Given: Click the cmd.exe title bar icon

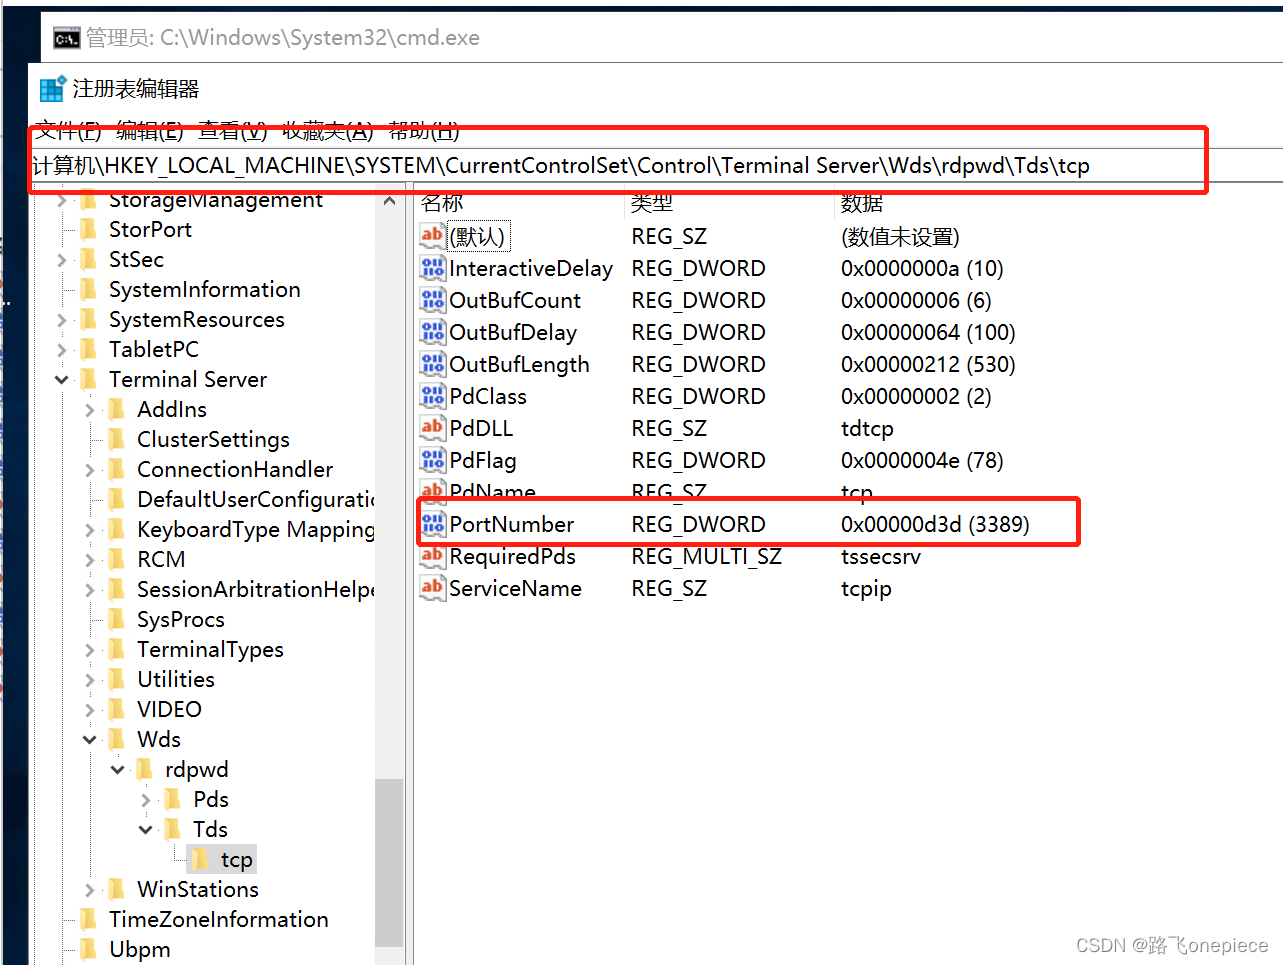Looking at the screenshot, I should pyautogui.click(x=67, y=39).
